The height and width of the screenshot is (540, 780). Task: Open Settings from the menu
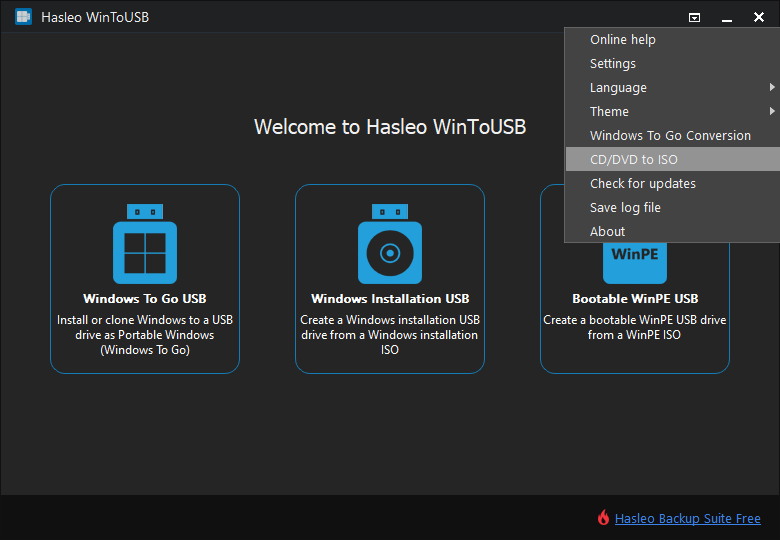pos(673,64)
